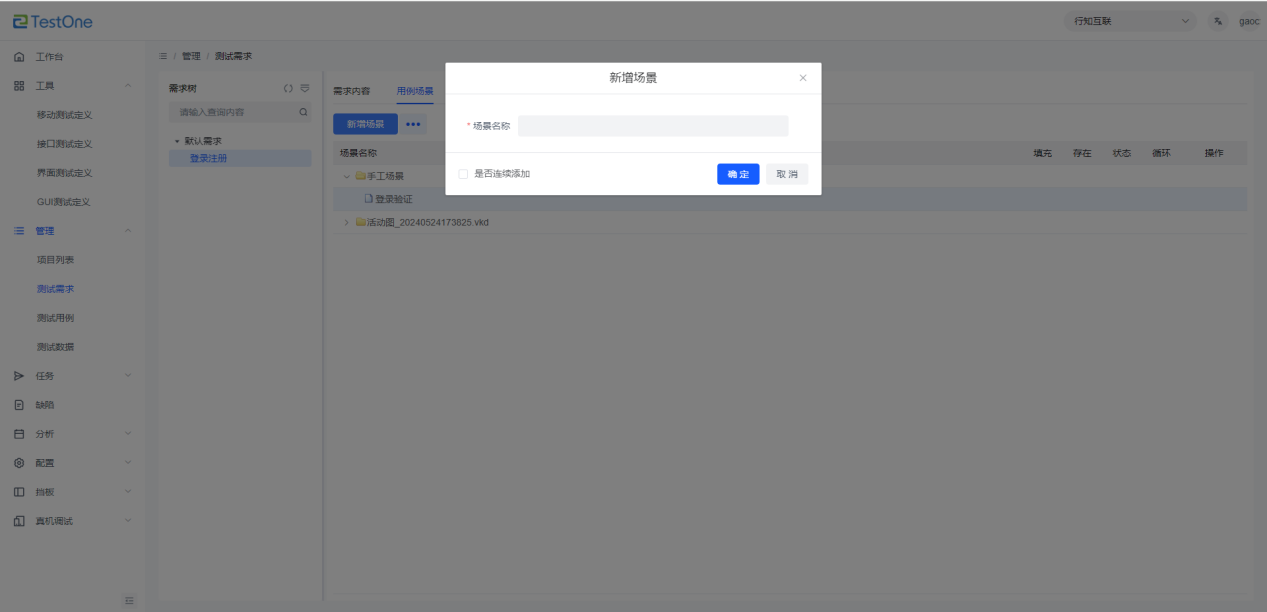Image resolution: width=1267 pixels, height=612 pixels.
Task: Switch to the 需求内容 tab
Action: 352,91
